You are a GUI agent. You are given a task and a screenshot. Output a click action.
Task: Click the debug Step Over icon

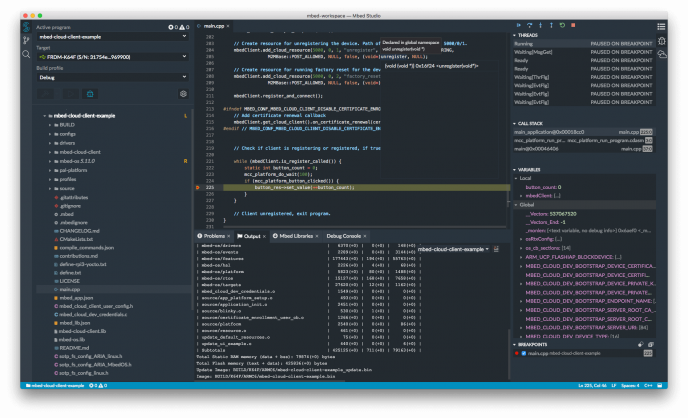[529, 23]
